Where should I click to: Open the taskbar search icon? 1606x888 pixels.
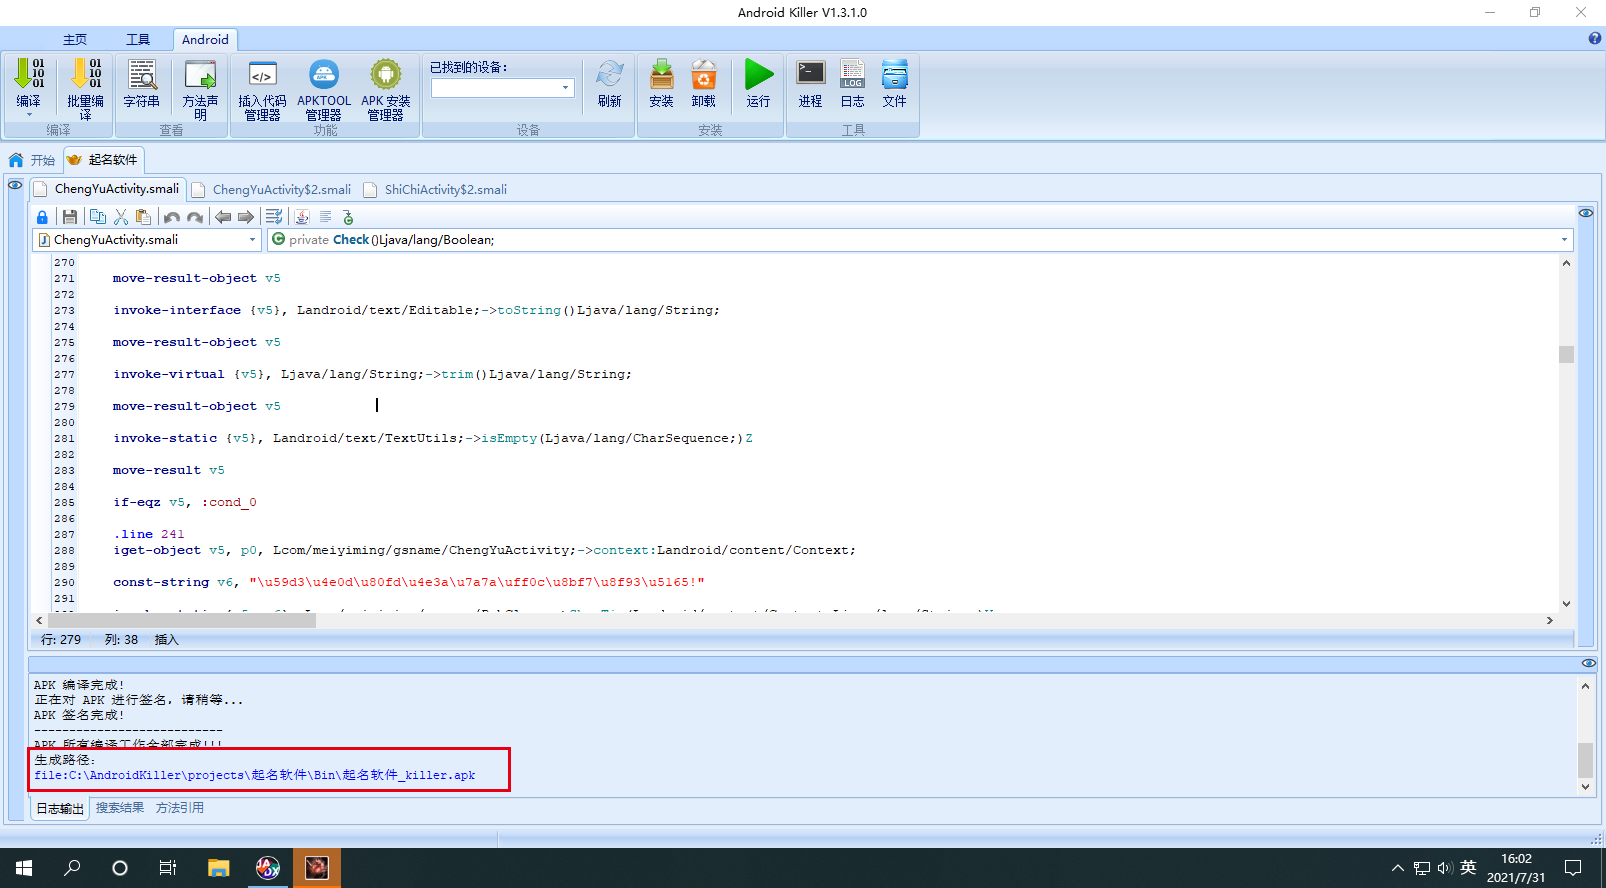tap(72, 868)
